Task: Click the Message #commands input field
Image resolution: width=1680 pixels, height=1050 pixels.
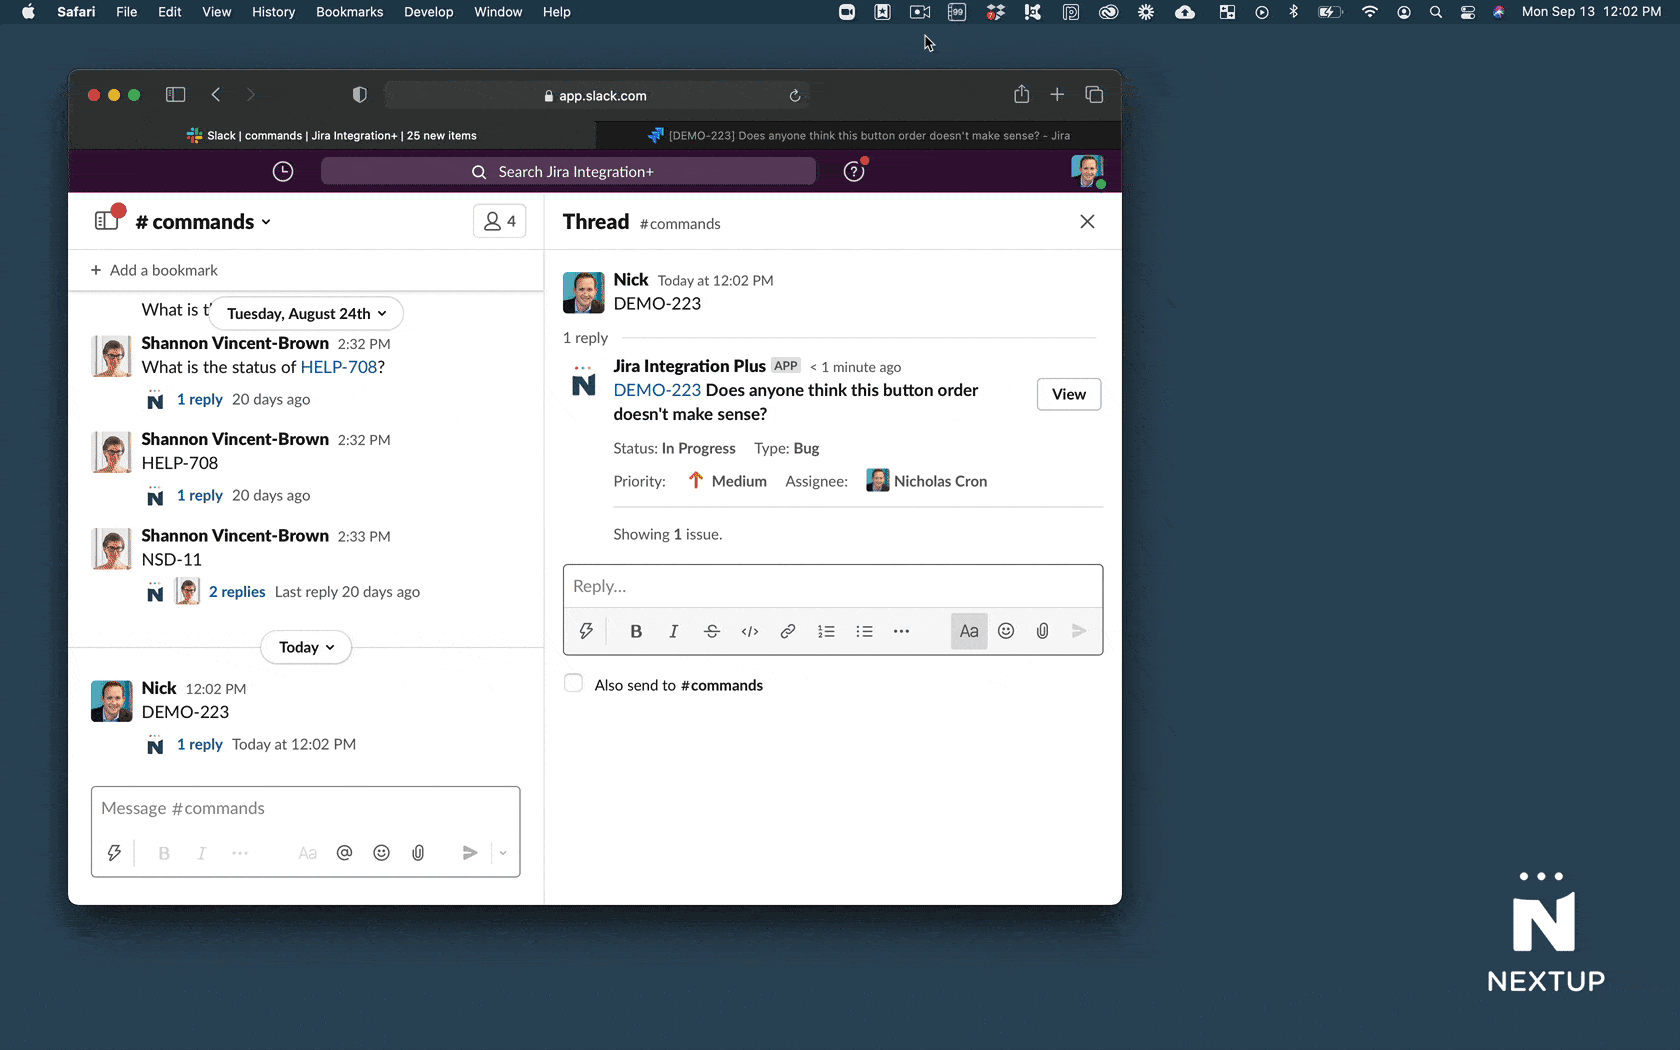Action: (306, 808)
